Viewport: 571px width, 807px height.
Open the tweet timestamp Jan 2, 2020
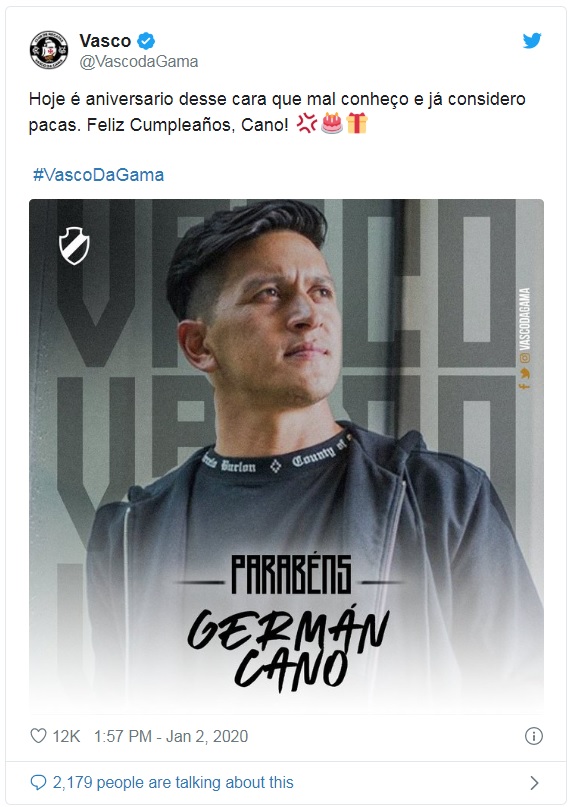[171, 736]
